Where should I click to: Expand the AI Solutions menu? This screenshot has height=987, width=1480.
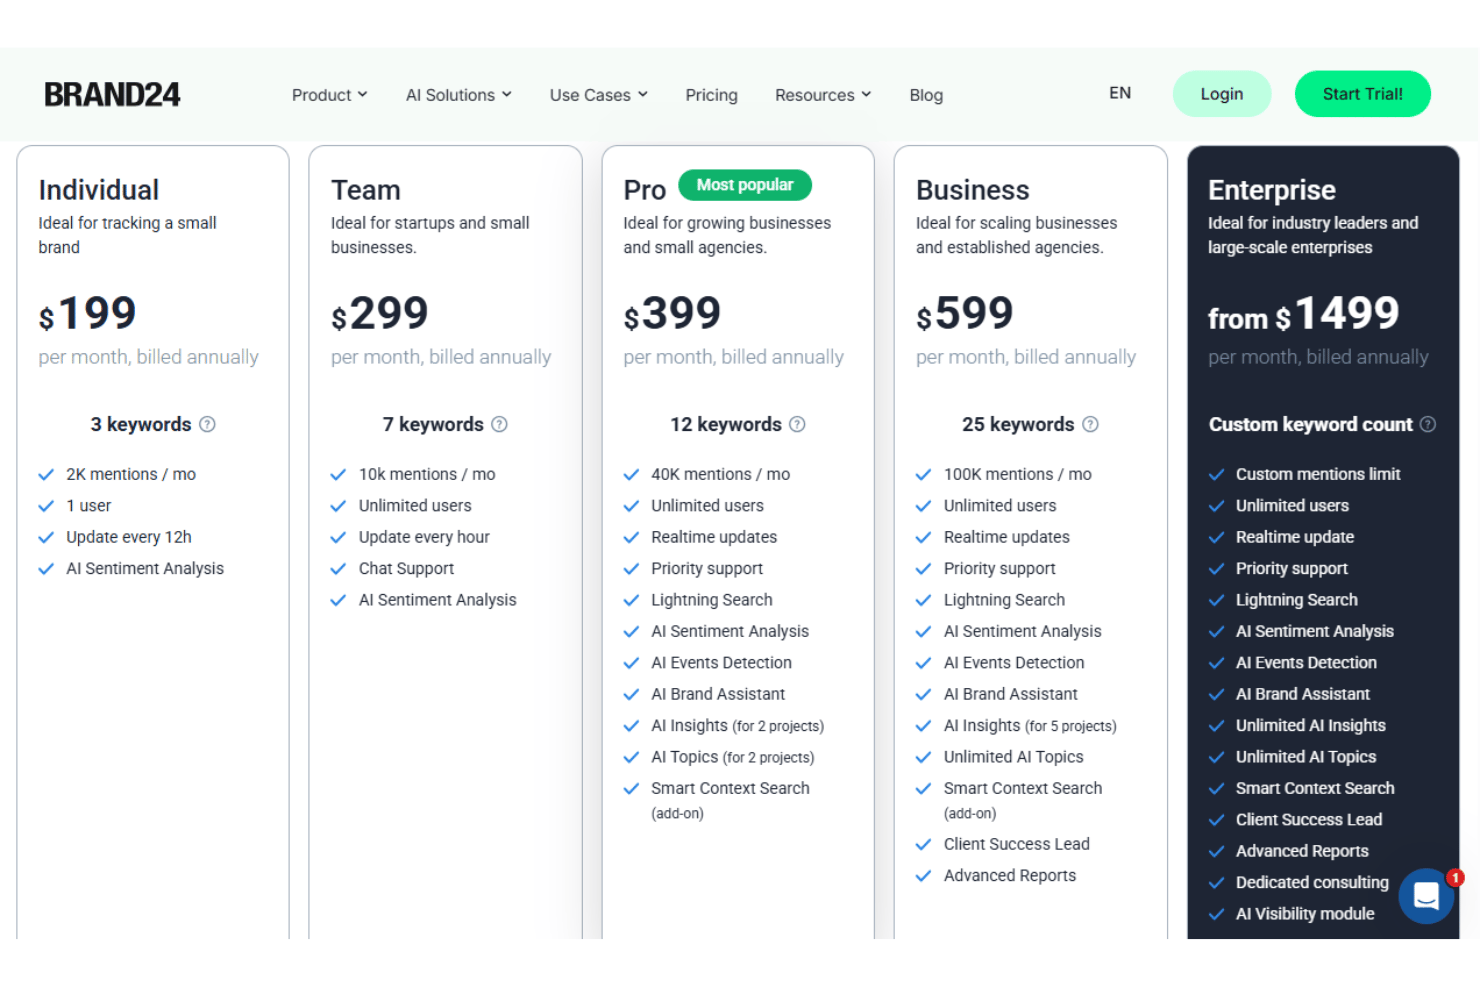(459, 95)
